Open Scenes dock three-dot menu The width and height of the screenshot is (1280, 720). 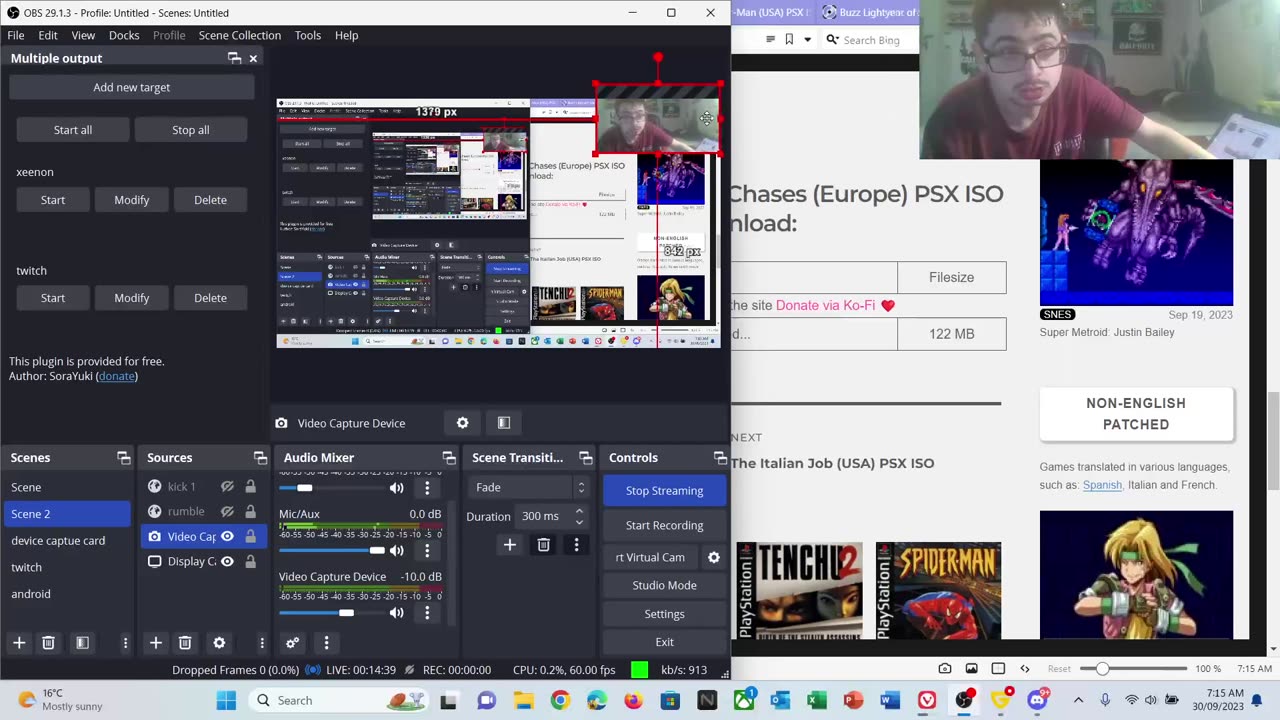(x=125, y=643)
